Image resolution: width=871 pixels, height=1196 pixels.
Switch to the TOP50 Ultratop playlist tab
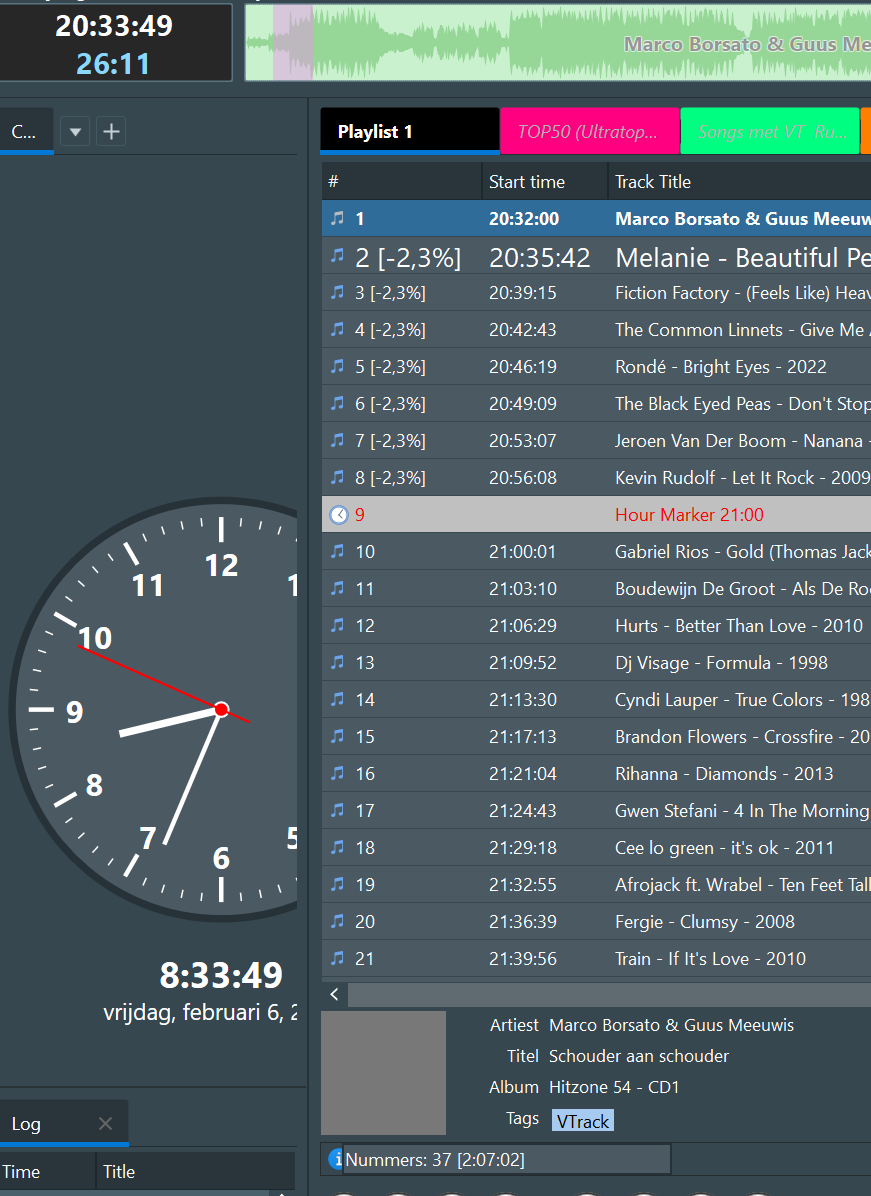click(588, 131)
